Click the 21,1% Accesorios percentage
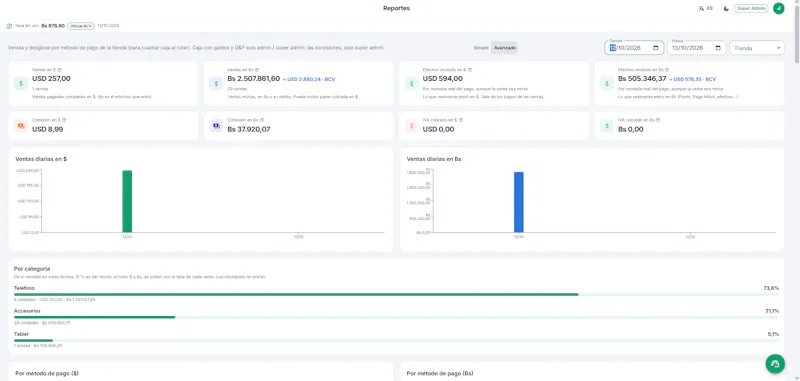800x381 pixels. coord(772,311)
